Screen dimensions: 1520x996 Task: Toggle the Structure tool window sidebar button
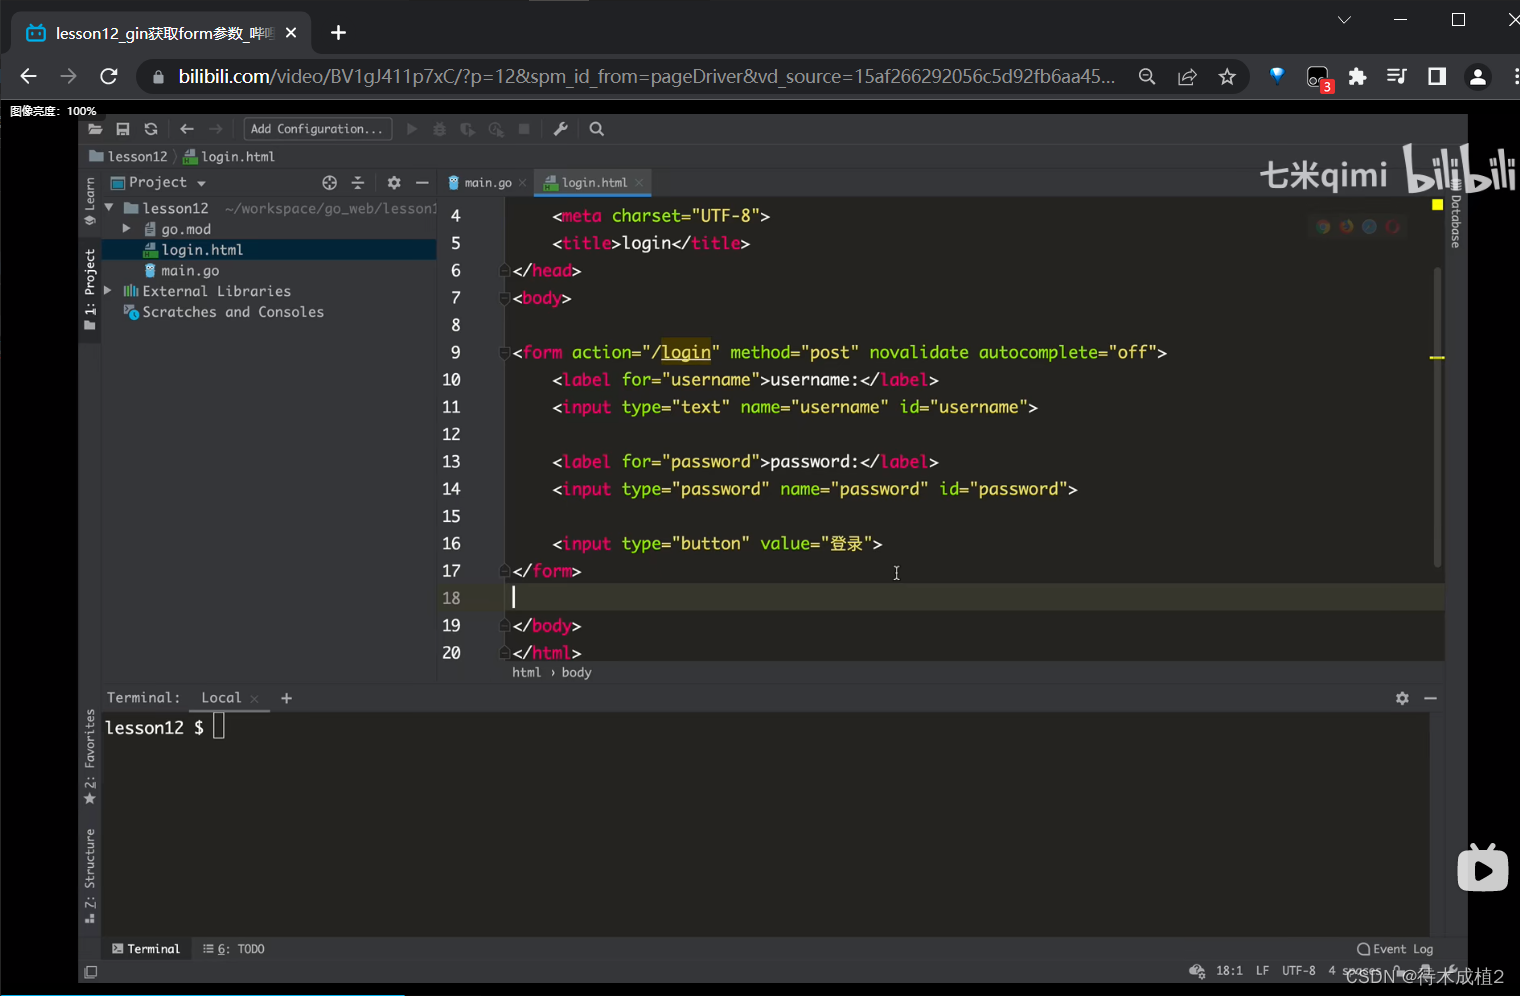tap(90, 874)
